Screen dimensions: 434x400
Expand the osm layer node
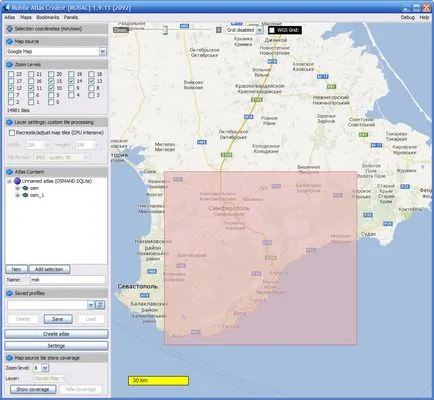18,188
